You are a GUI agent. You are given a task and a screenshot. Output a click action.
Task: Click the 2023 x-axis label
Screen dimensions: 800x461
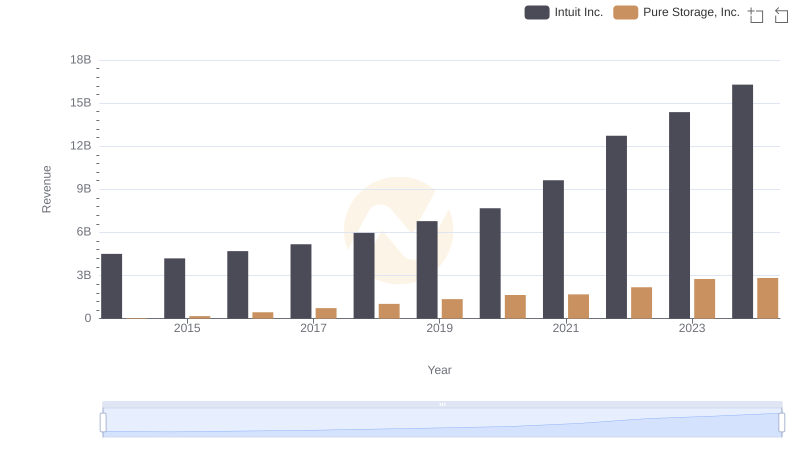tap(692, 328)
